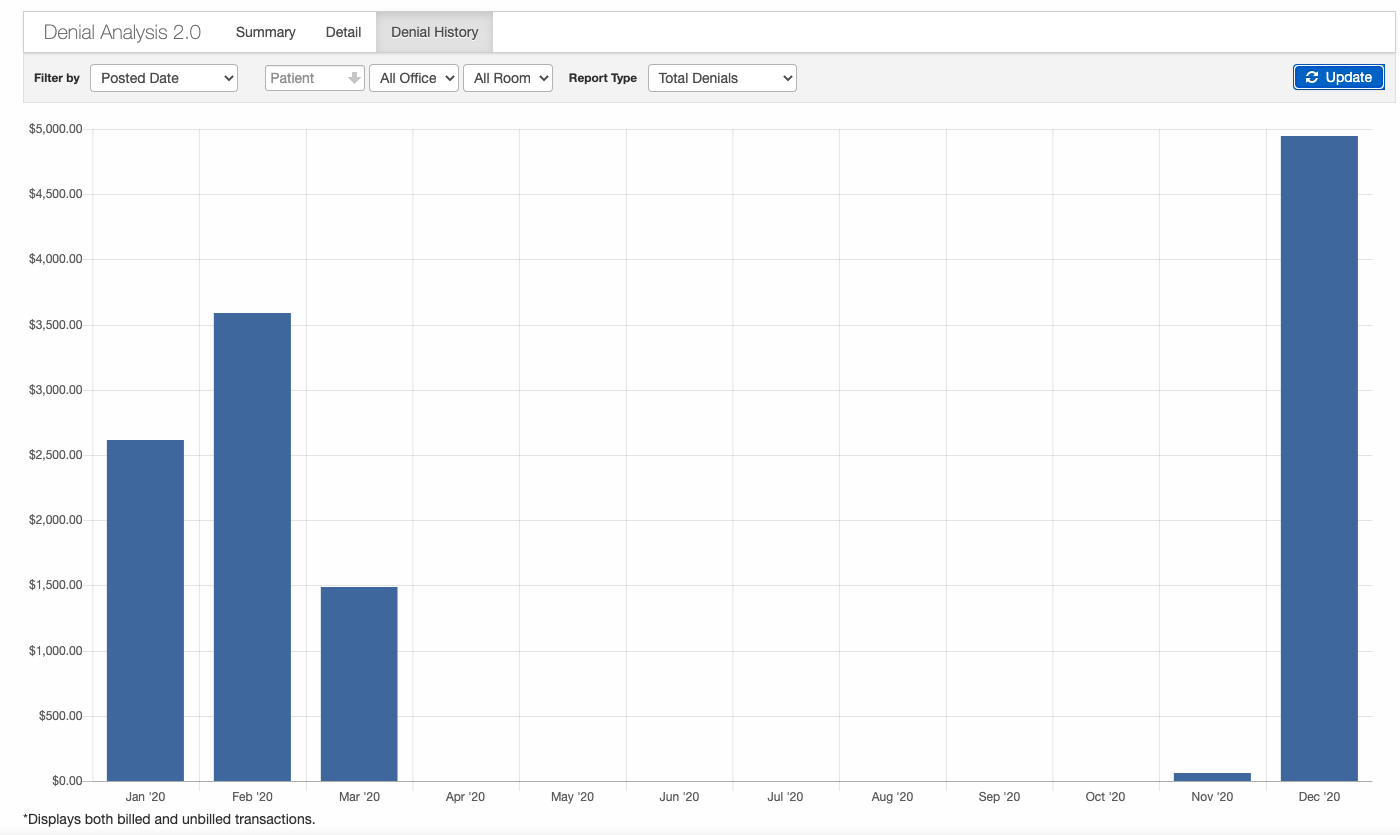Click the billed and unbilled transactions footnote
Screen dimensions: 1400x835
point(169,819)
